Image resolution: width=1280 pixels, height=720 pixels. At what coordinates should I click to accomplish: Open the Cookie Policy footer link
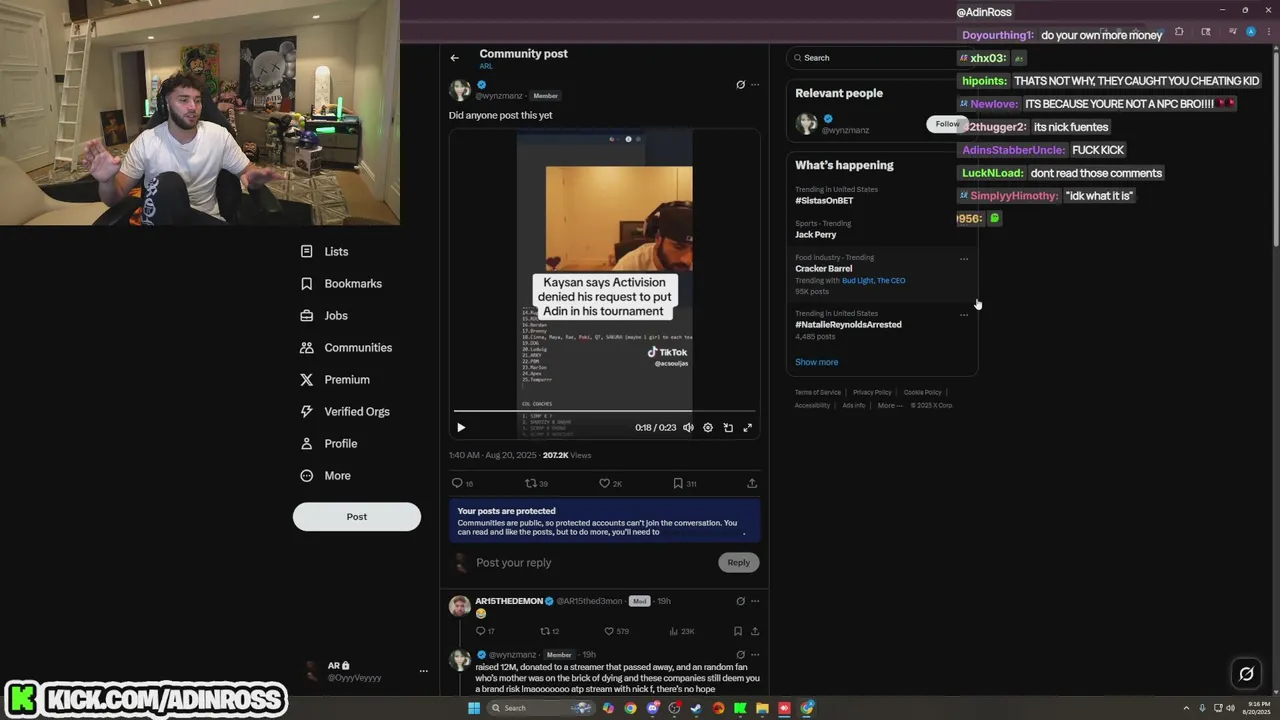(x=922, y=392)
